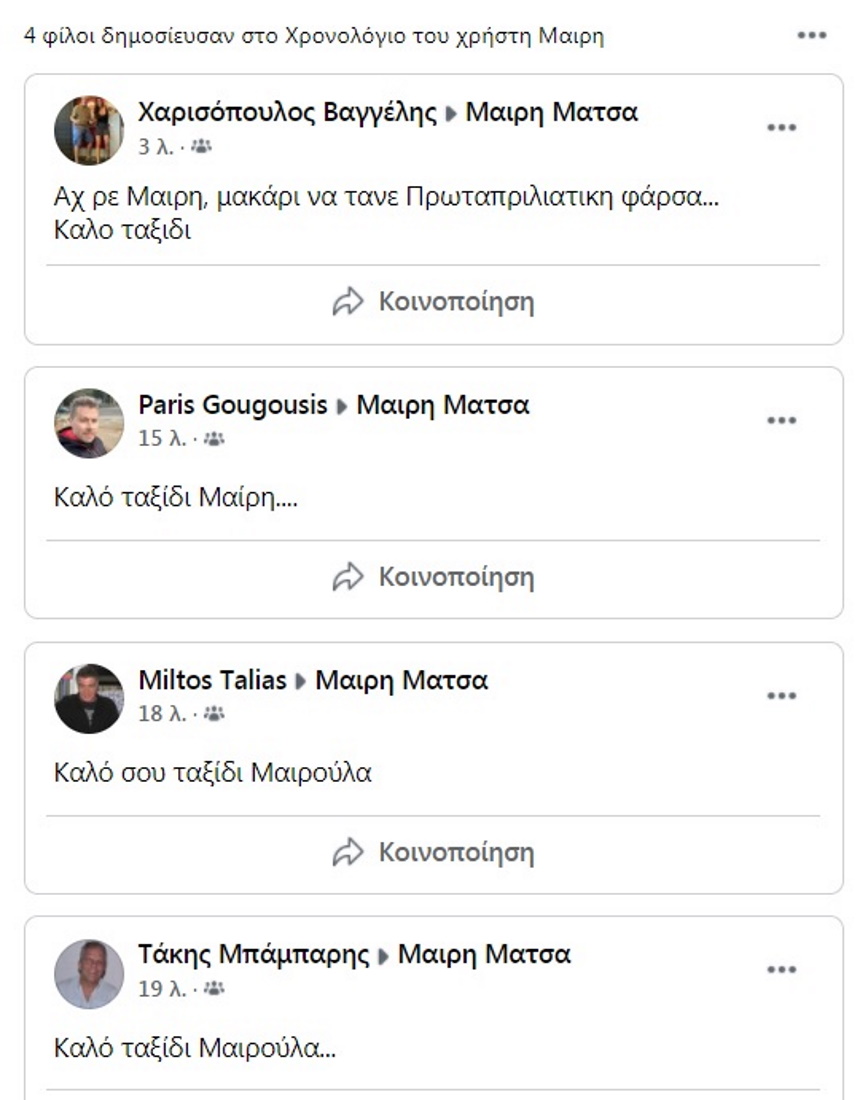Open Paris Gougousis profile picture
Viewport: 860px width, 1100px height.
[x=89, y=423]
